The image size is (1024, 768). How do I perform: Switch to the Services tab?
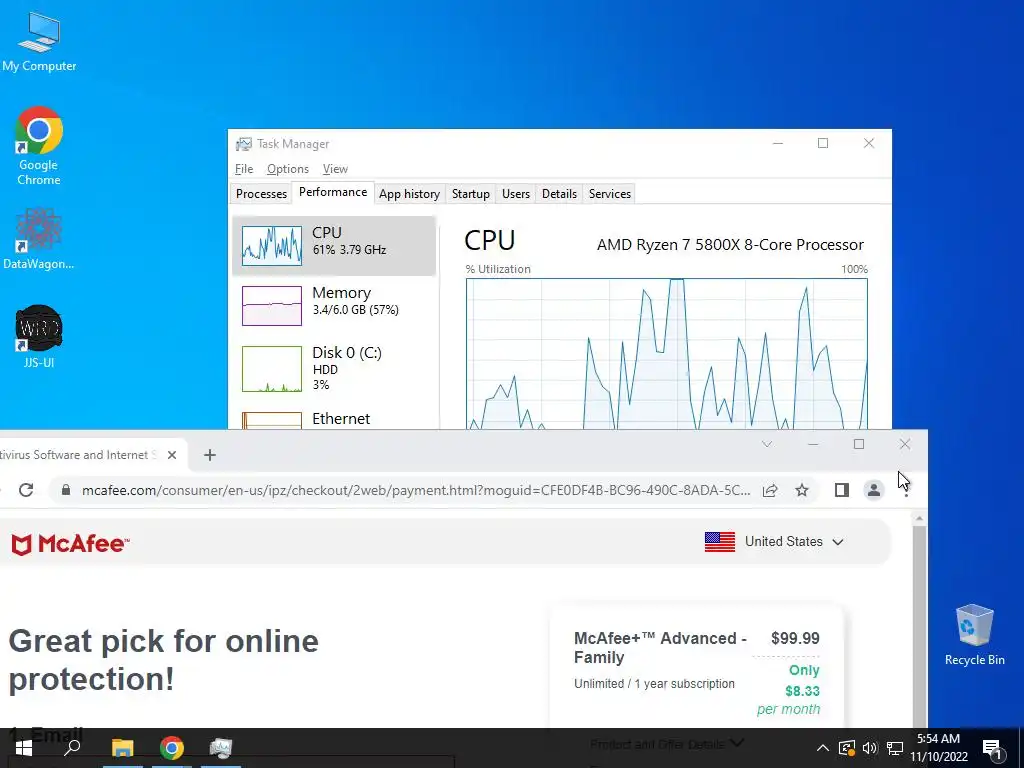click(x=610, y=194)
